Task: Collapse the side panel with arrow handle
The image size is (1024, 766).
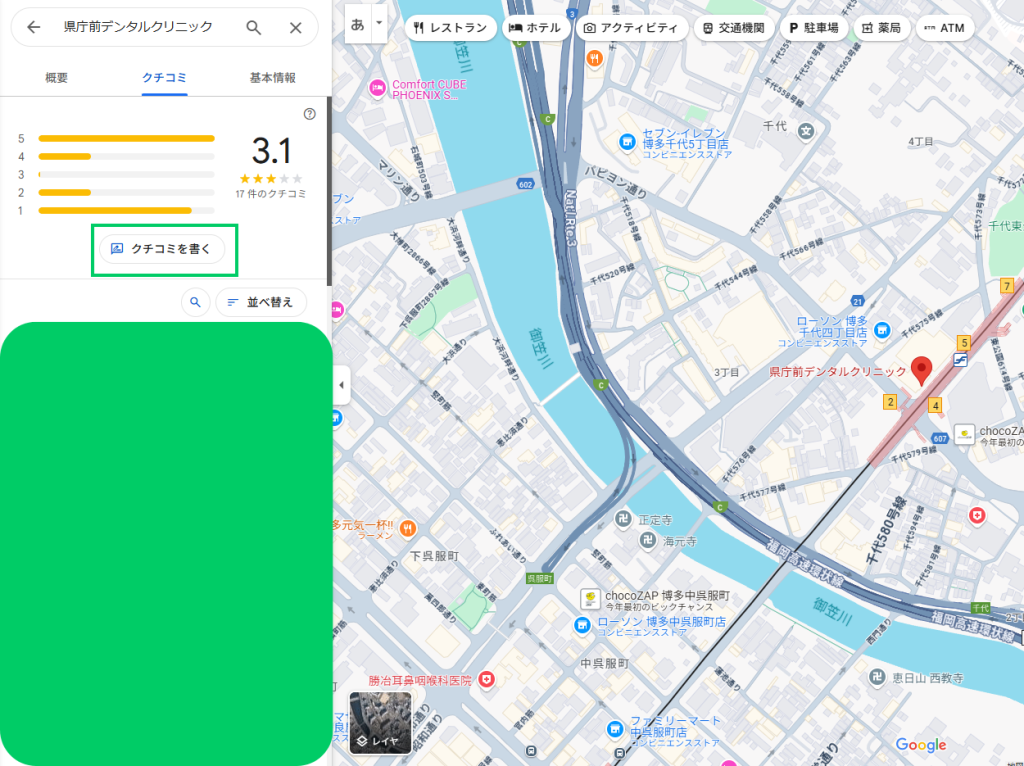Action: click(341, 385)
